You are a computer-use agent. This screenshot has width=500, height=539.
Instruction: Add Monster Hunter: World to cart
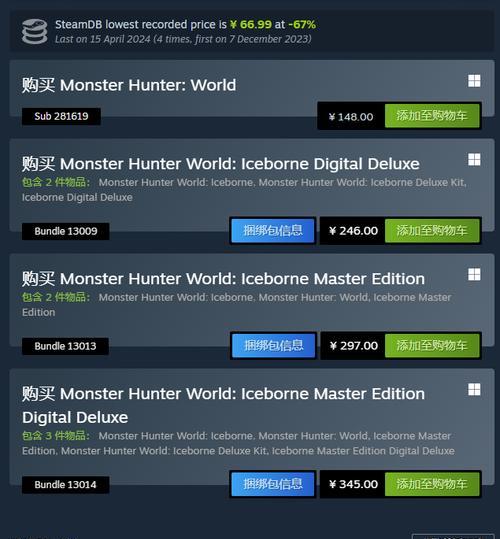[x=432, y=116]
